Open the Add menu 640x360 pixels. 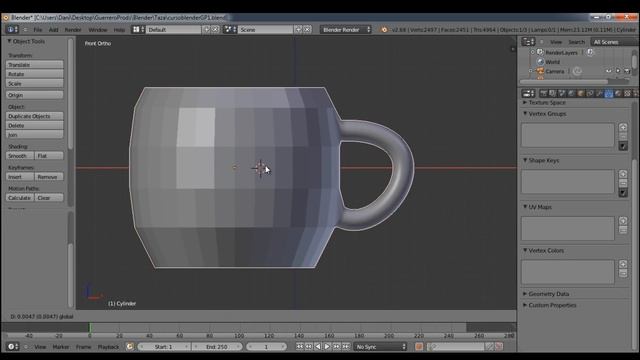pyautogui.click(x=53, y=30)
